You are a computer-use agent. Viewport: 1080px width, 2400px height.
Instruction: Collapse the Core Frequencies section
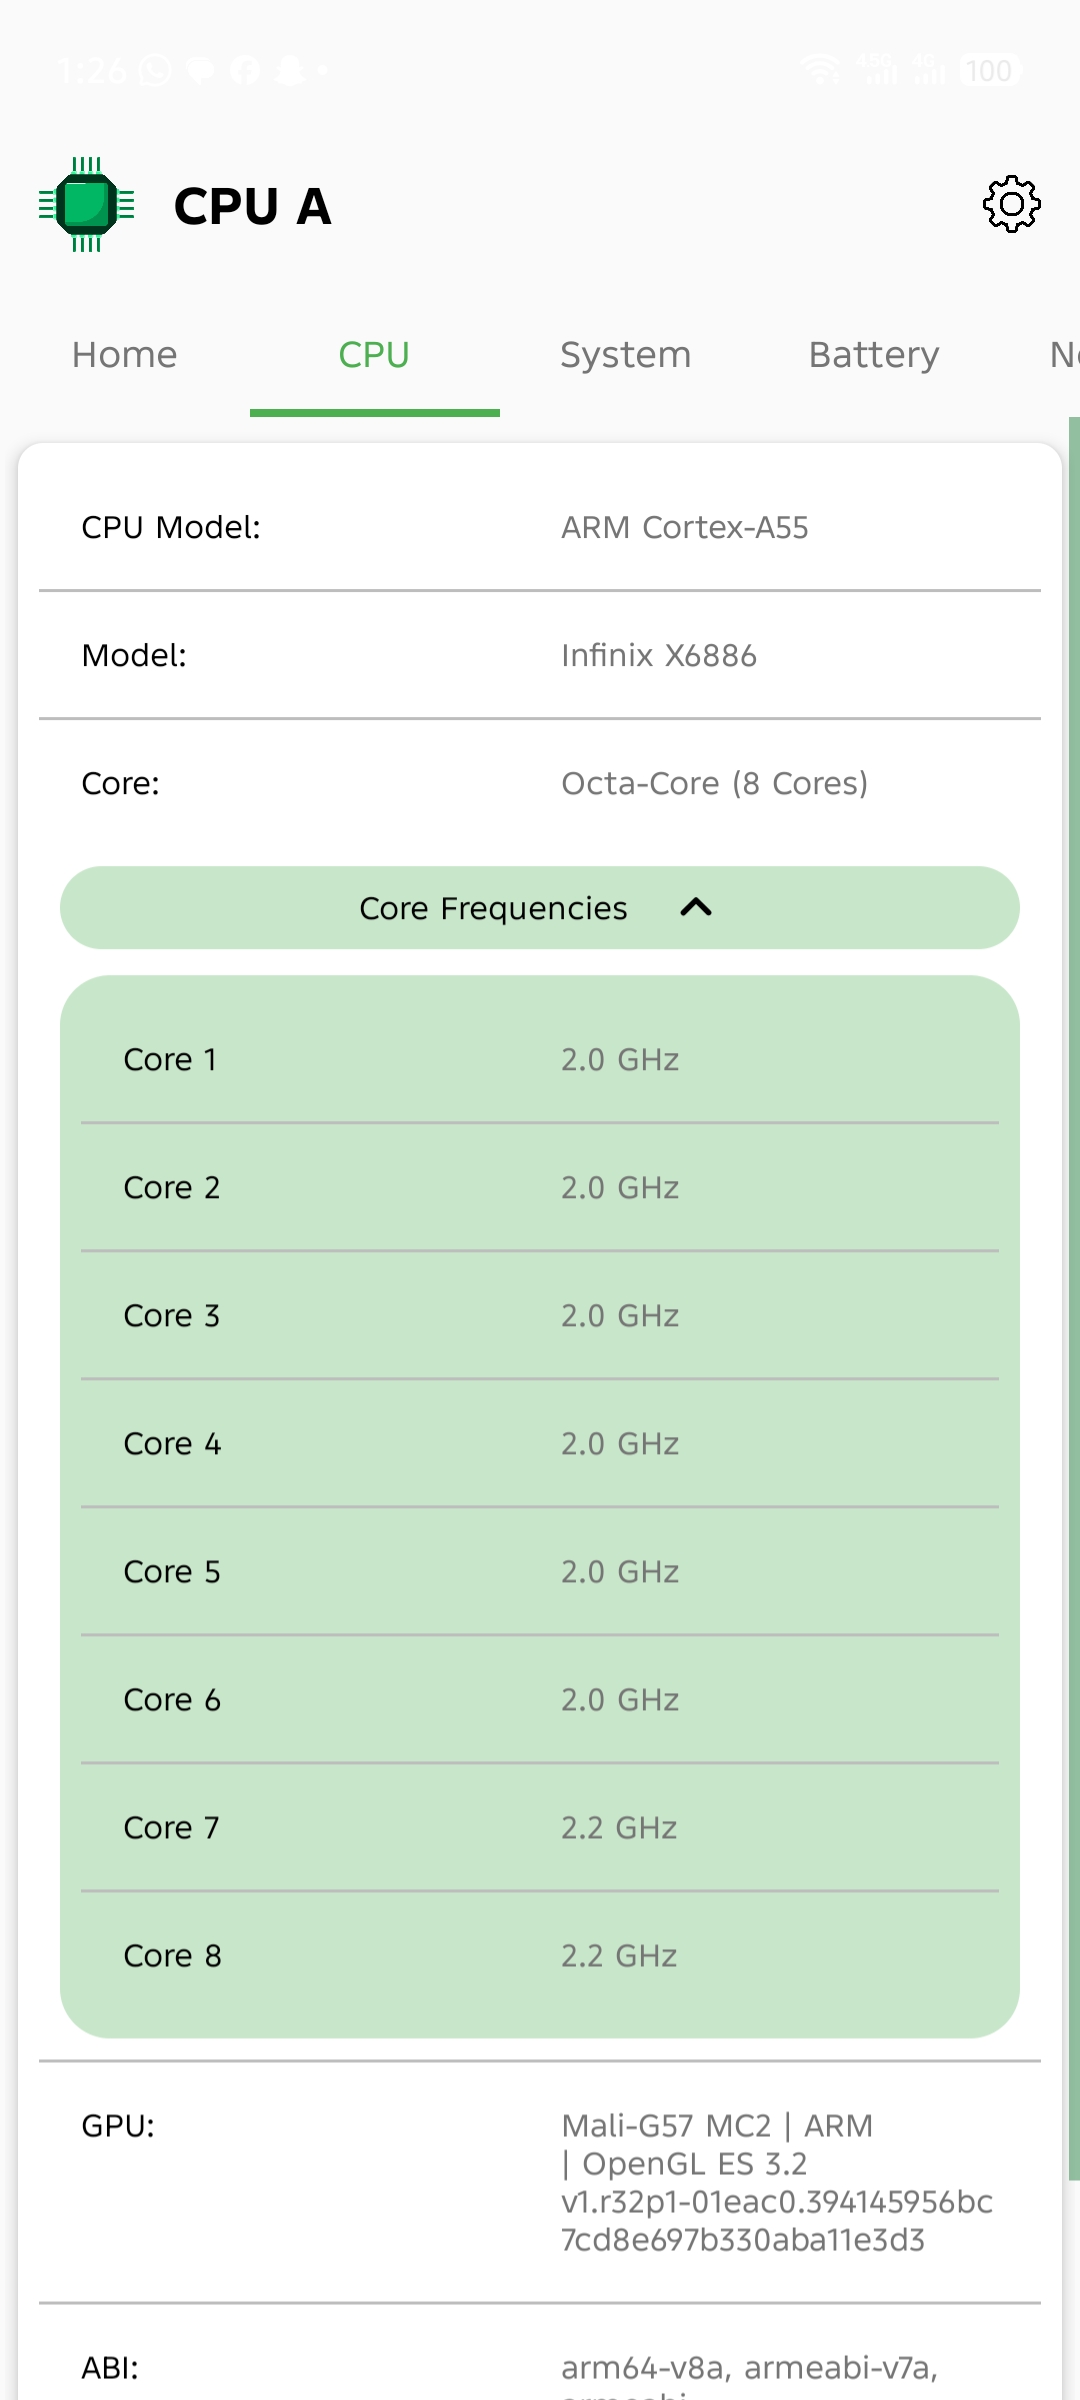click(x=539, y=908)
